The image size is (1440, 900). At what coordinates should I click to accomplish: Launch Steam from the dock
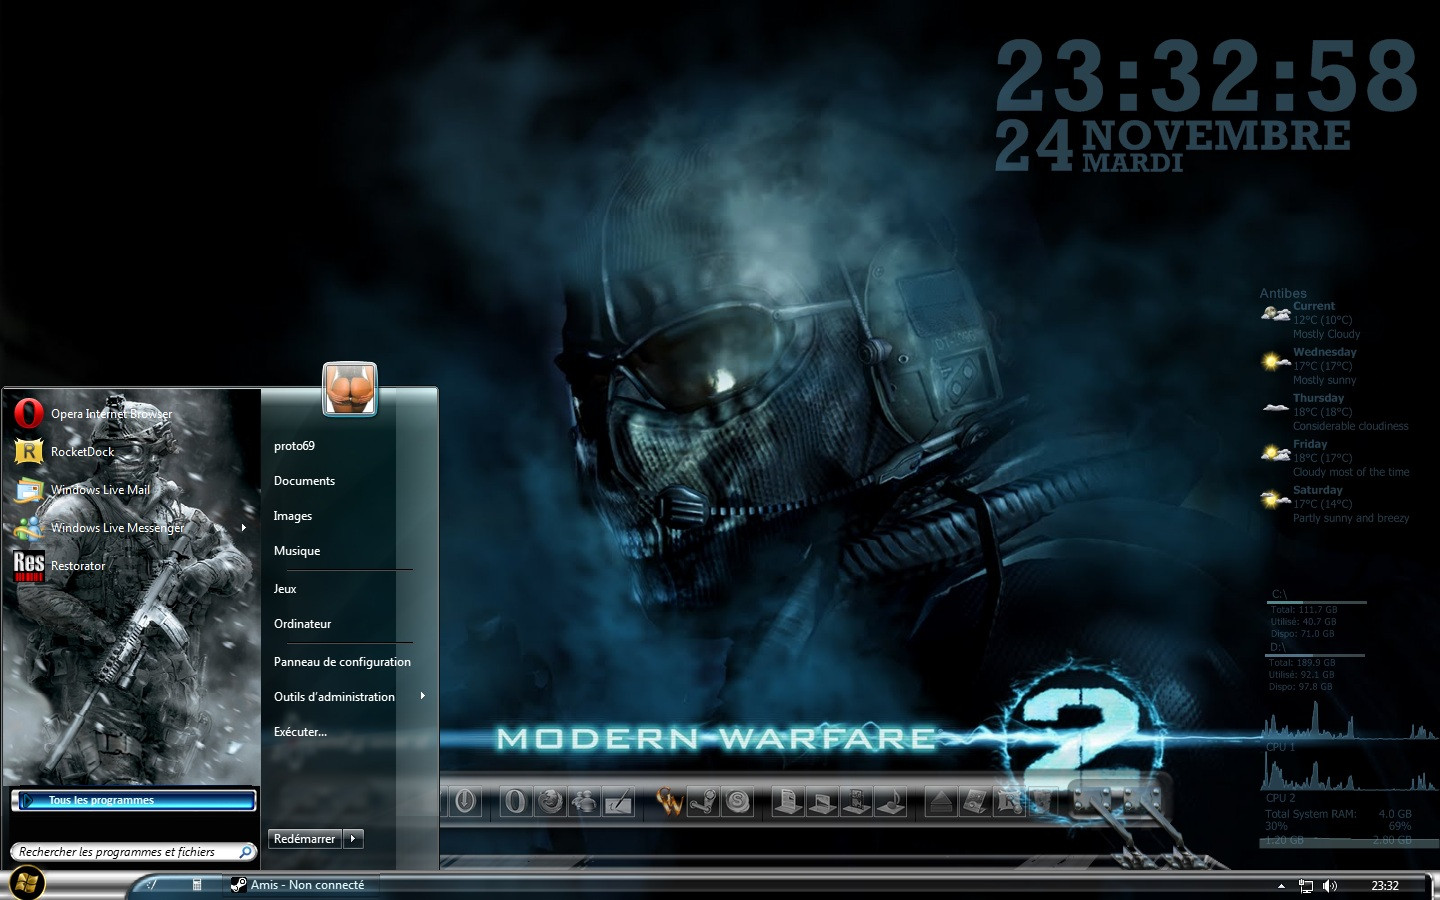[x=703, y=801]
